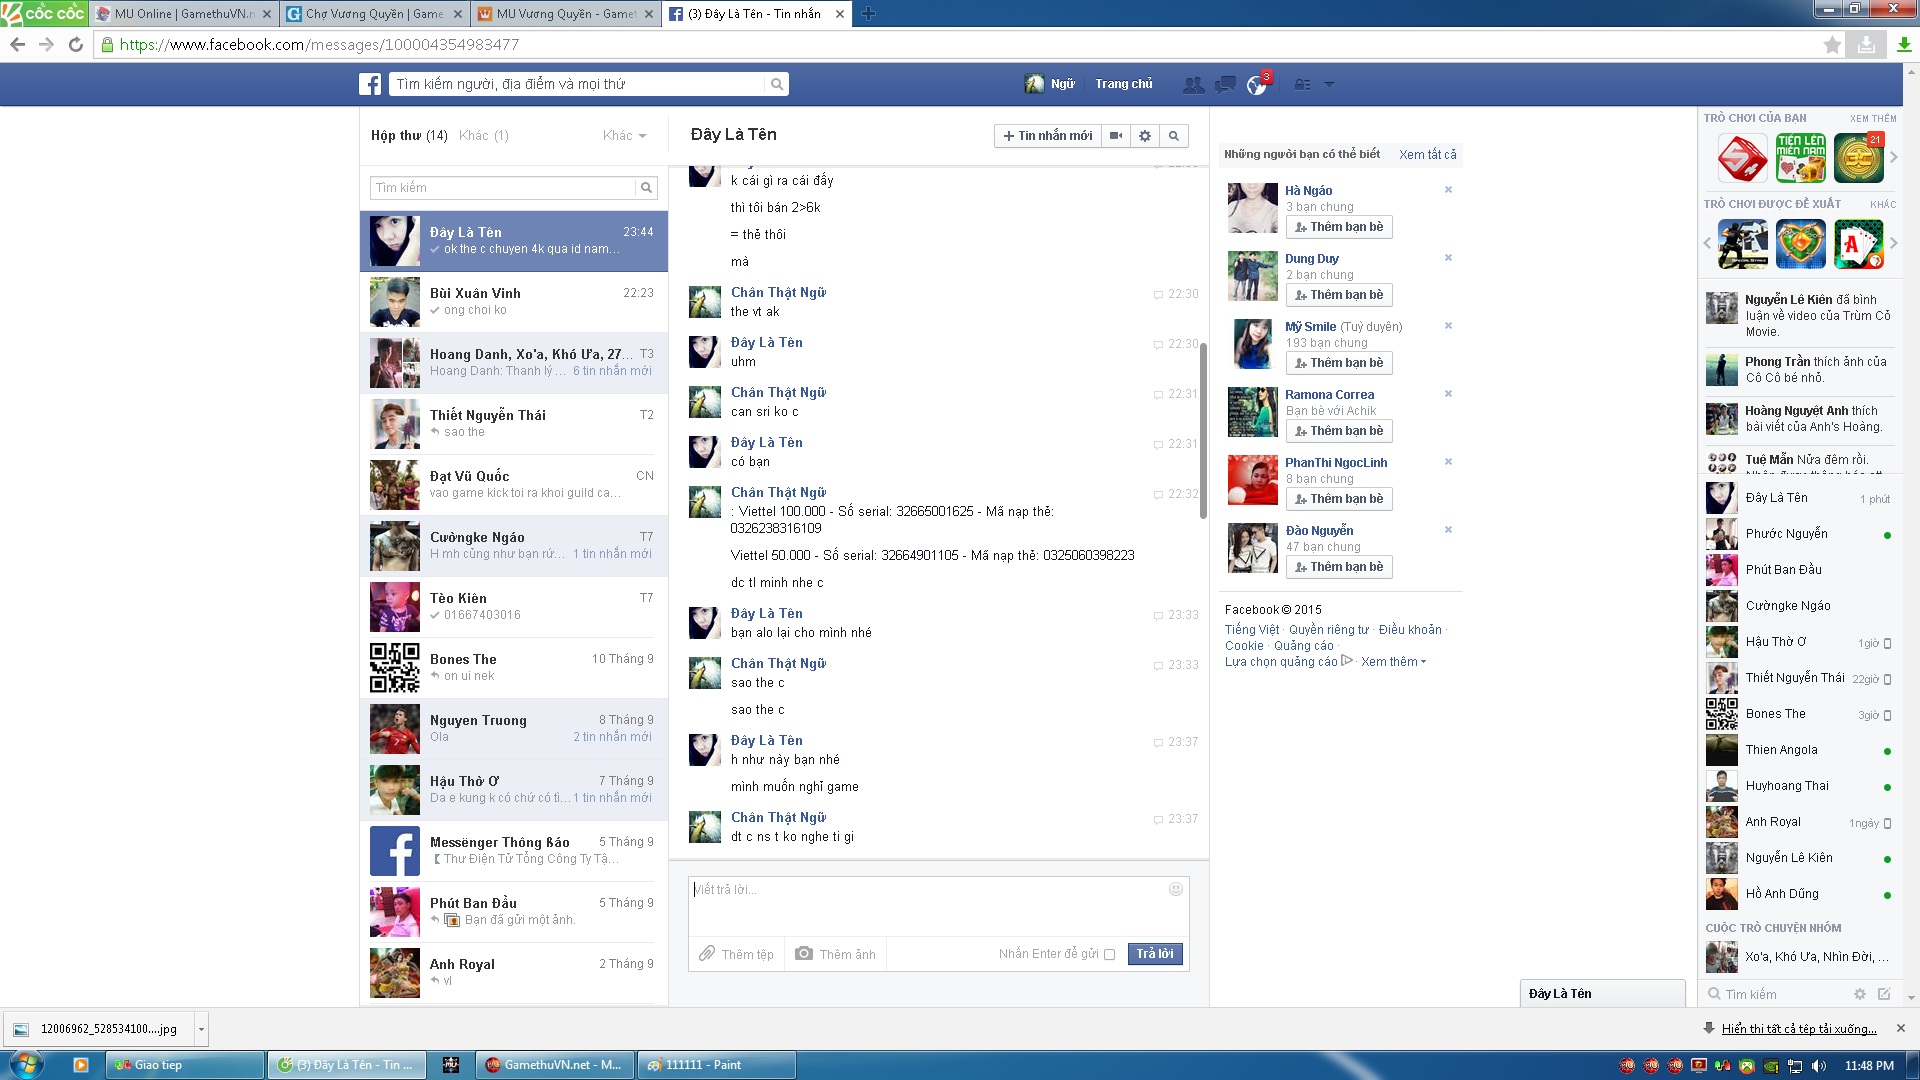Open notifications globe icon
1920x1080 pixels.
(x=1257, y=85)
